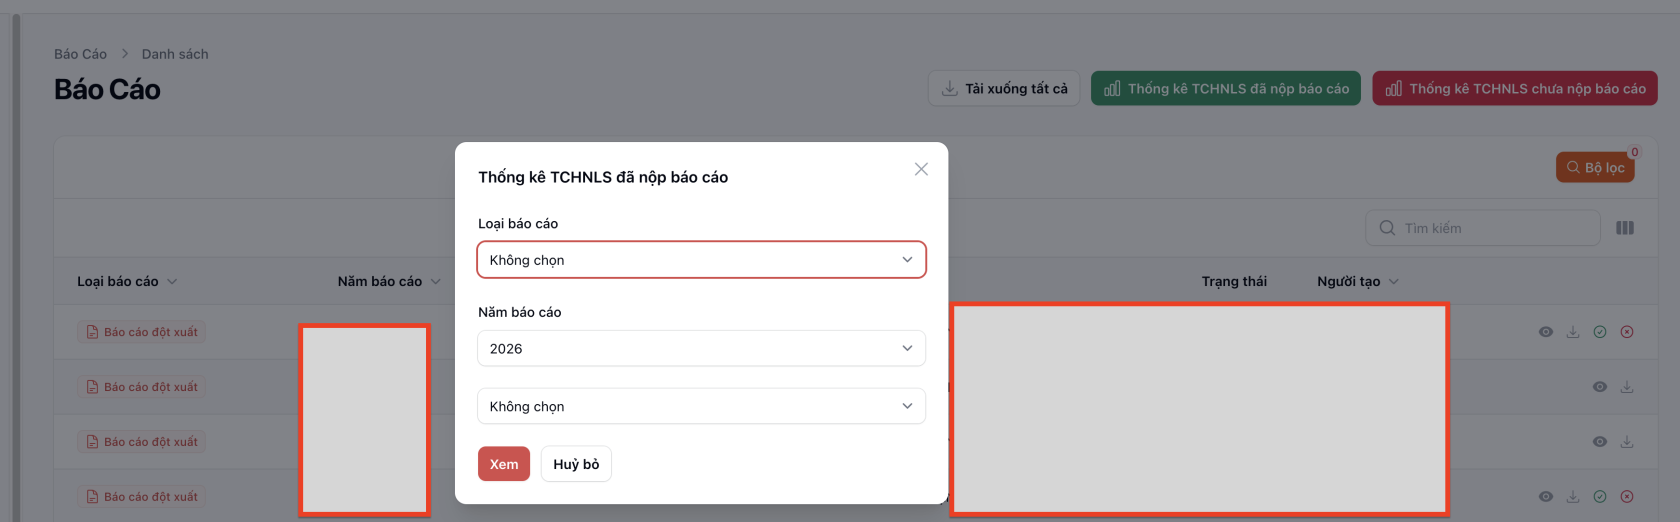Sort by Loại báo cáo column header

click(x=118, y=282)
